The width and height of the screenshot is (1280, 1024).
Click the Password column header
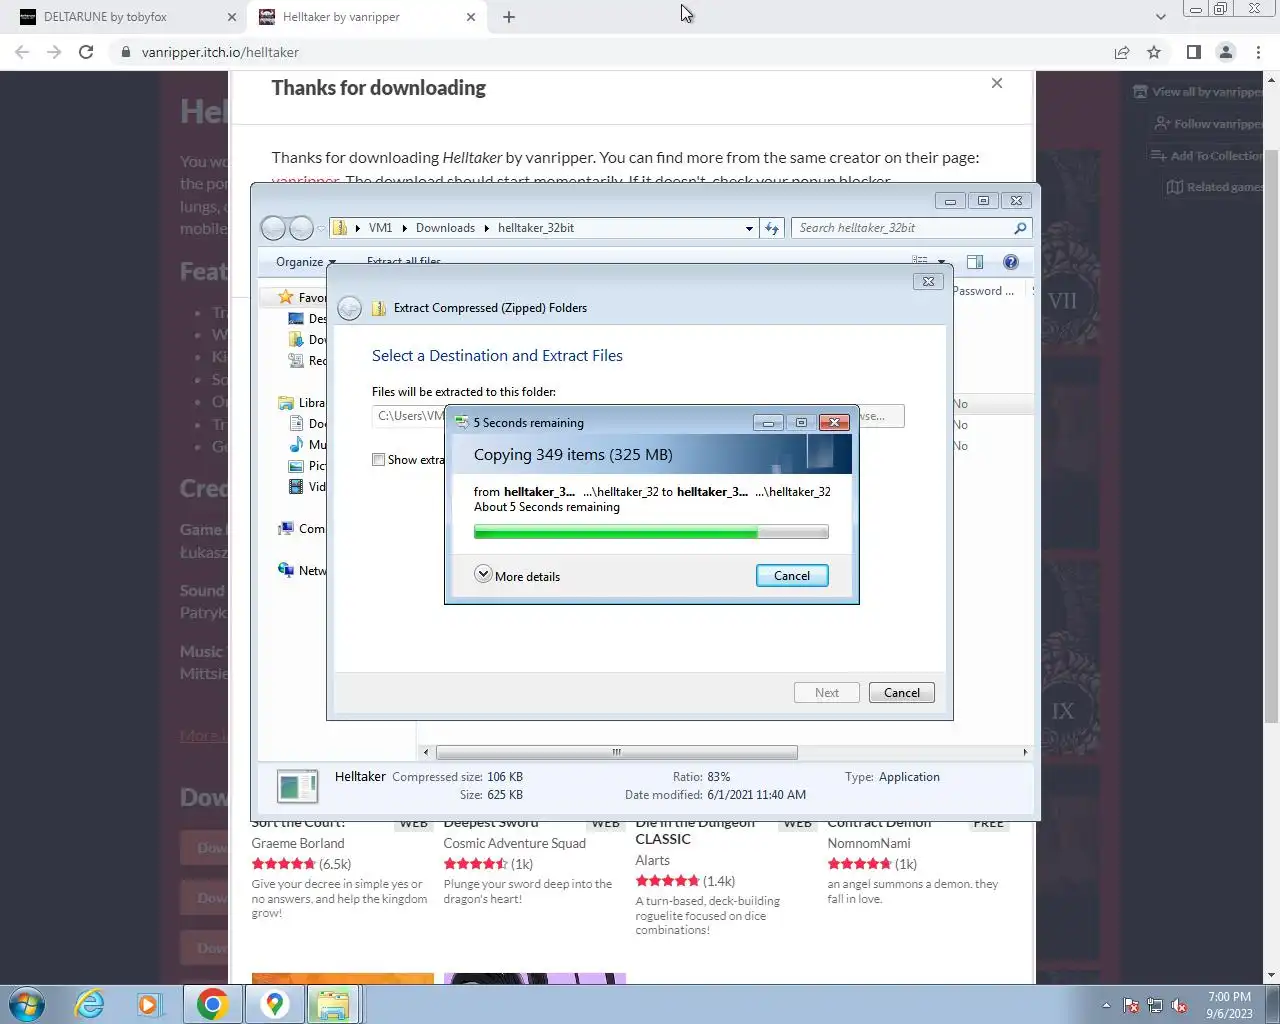983,291
